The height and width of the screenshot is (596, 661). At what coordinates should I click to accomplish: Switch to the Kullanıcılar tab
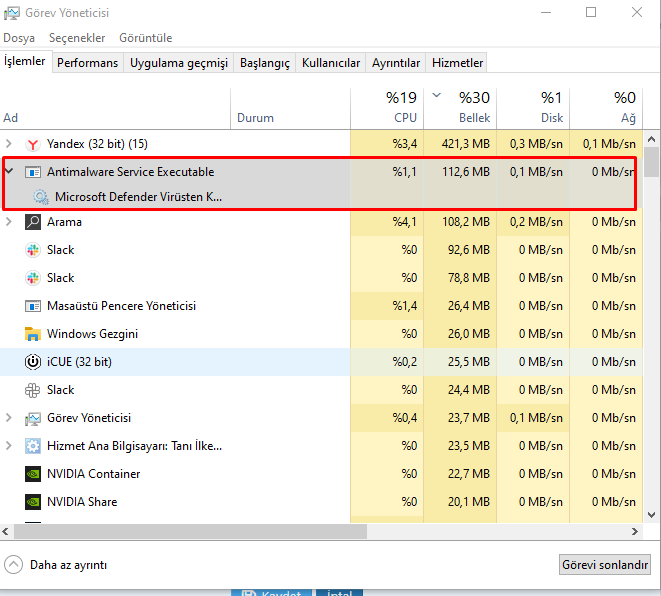(x=331, y=63)
